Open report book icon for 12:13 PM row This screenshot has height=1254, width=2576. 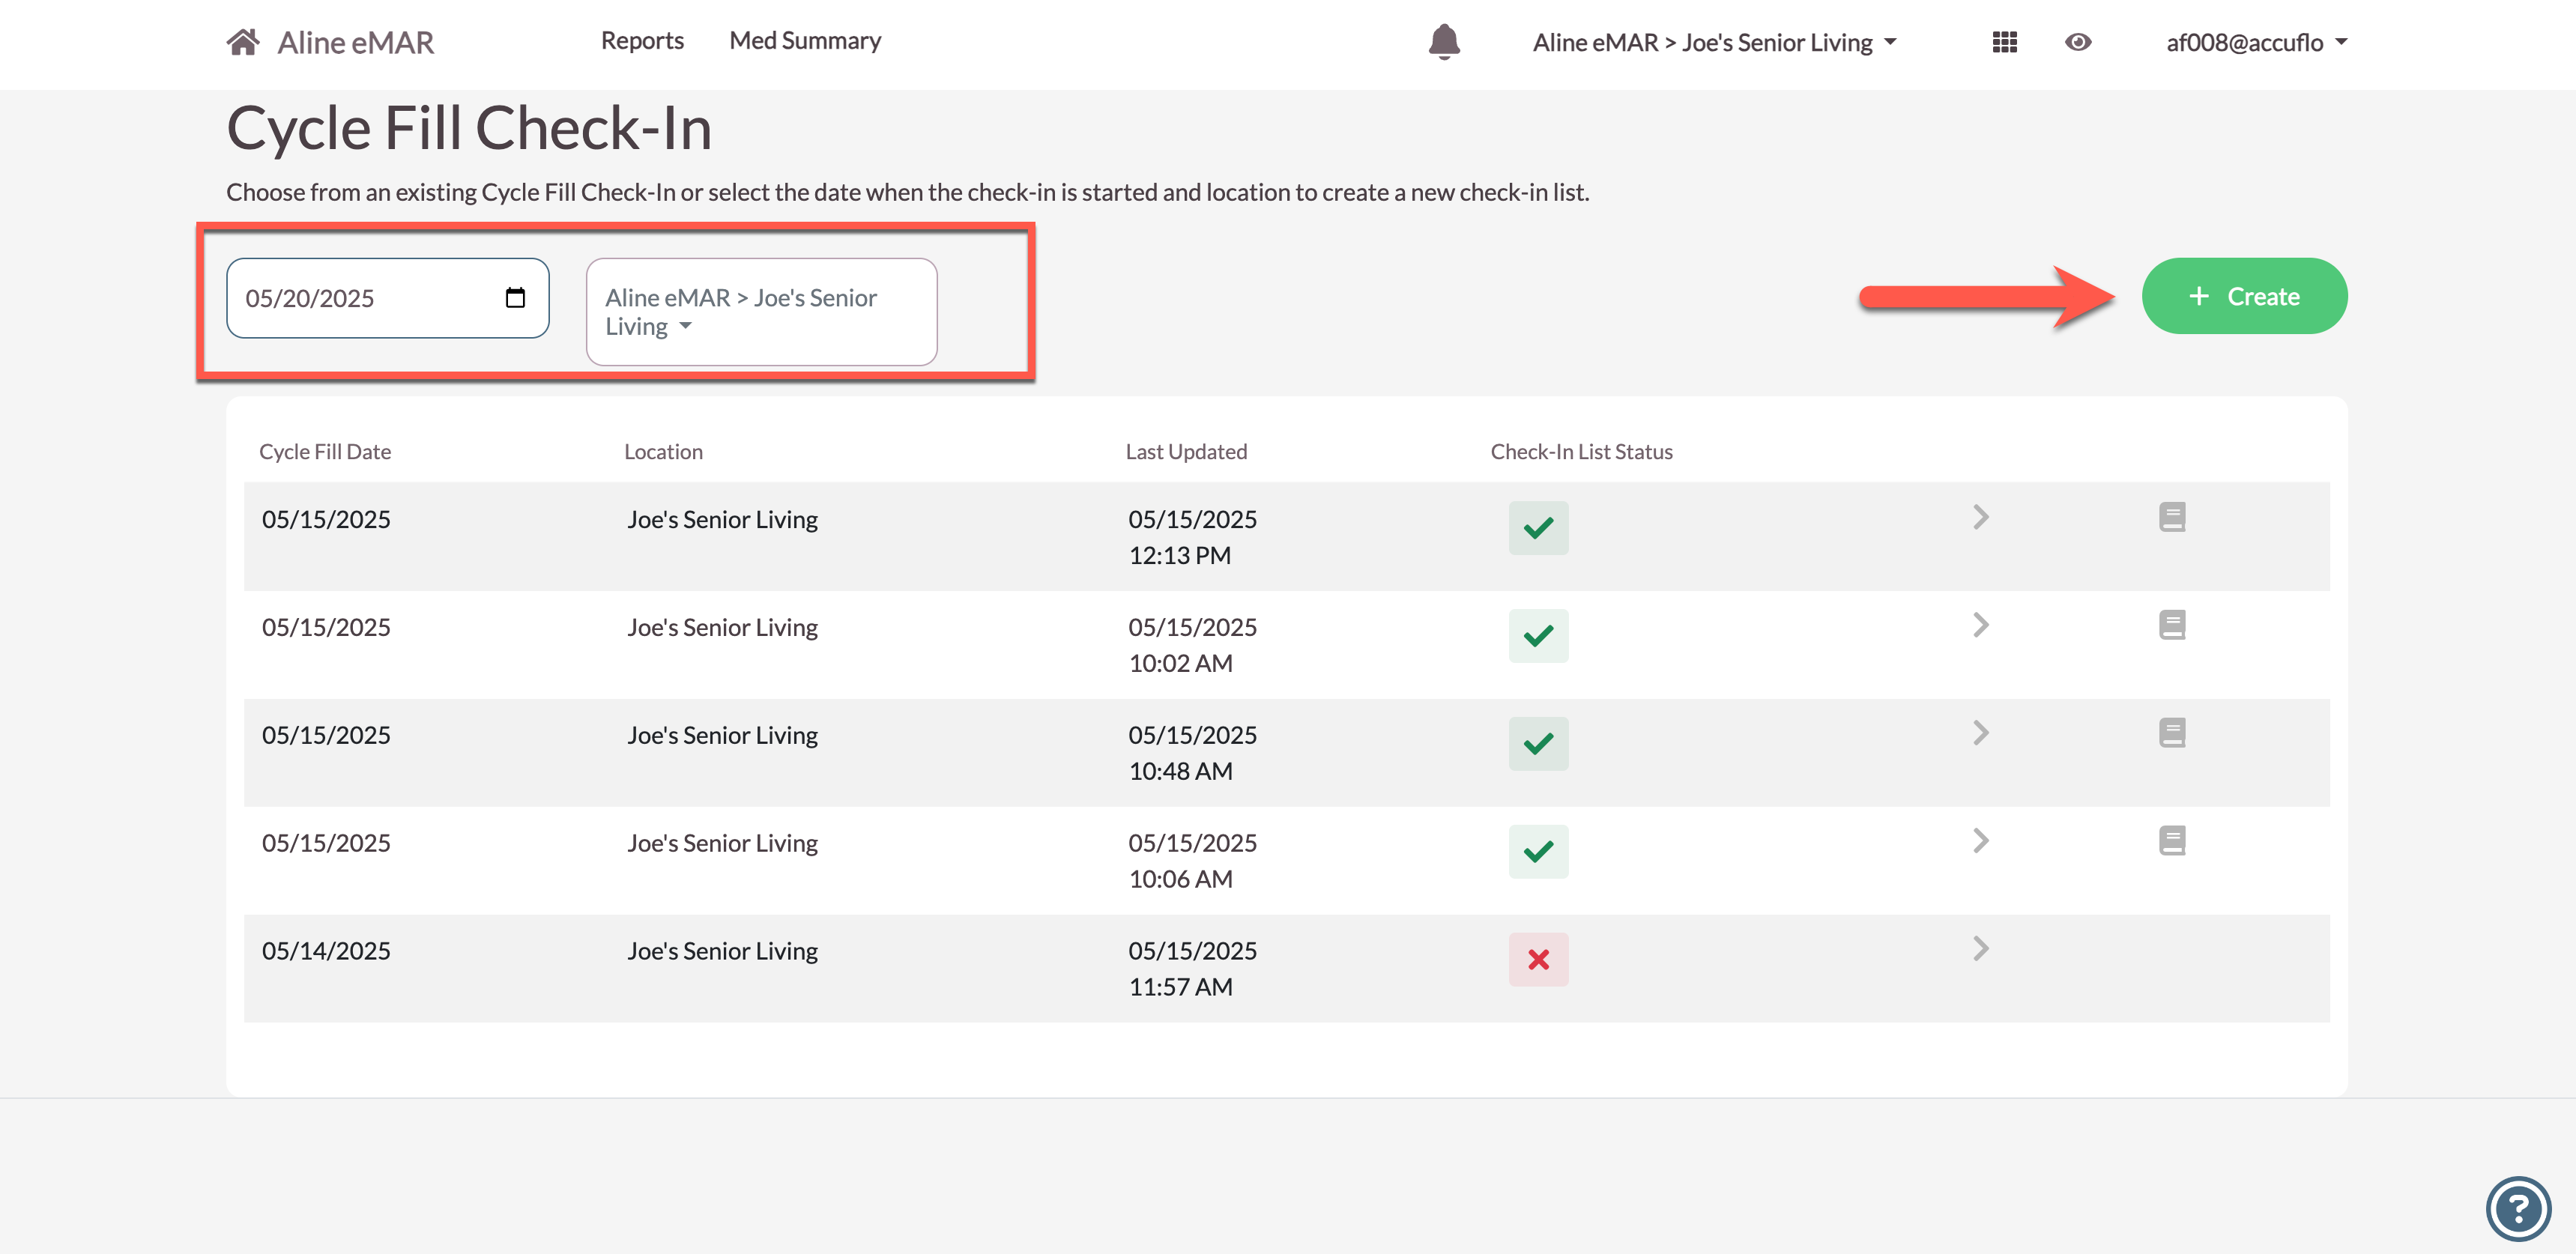click(2171, 517)
